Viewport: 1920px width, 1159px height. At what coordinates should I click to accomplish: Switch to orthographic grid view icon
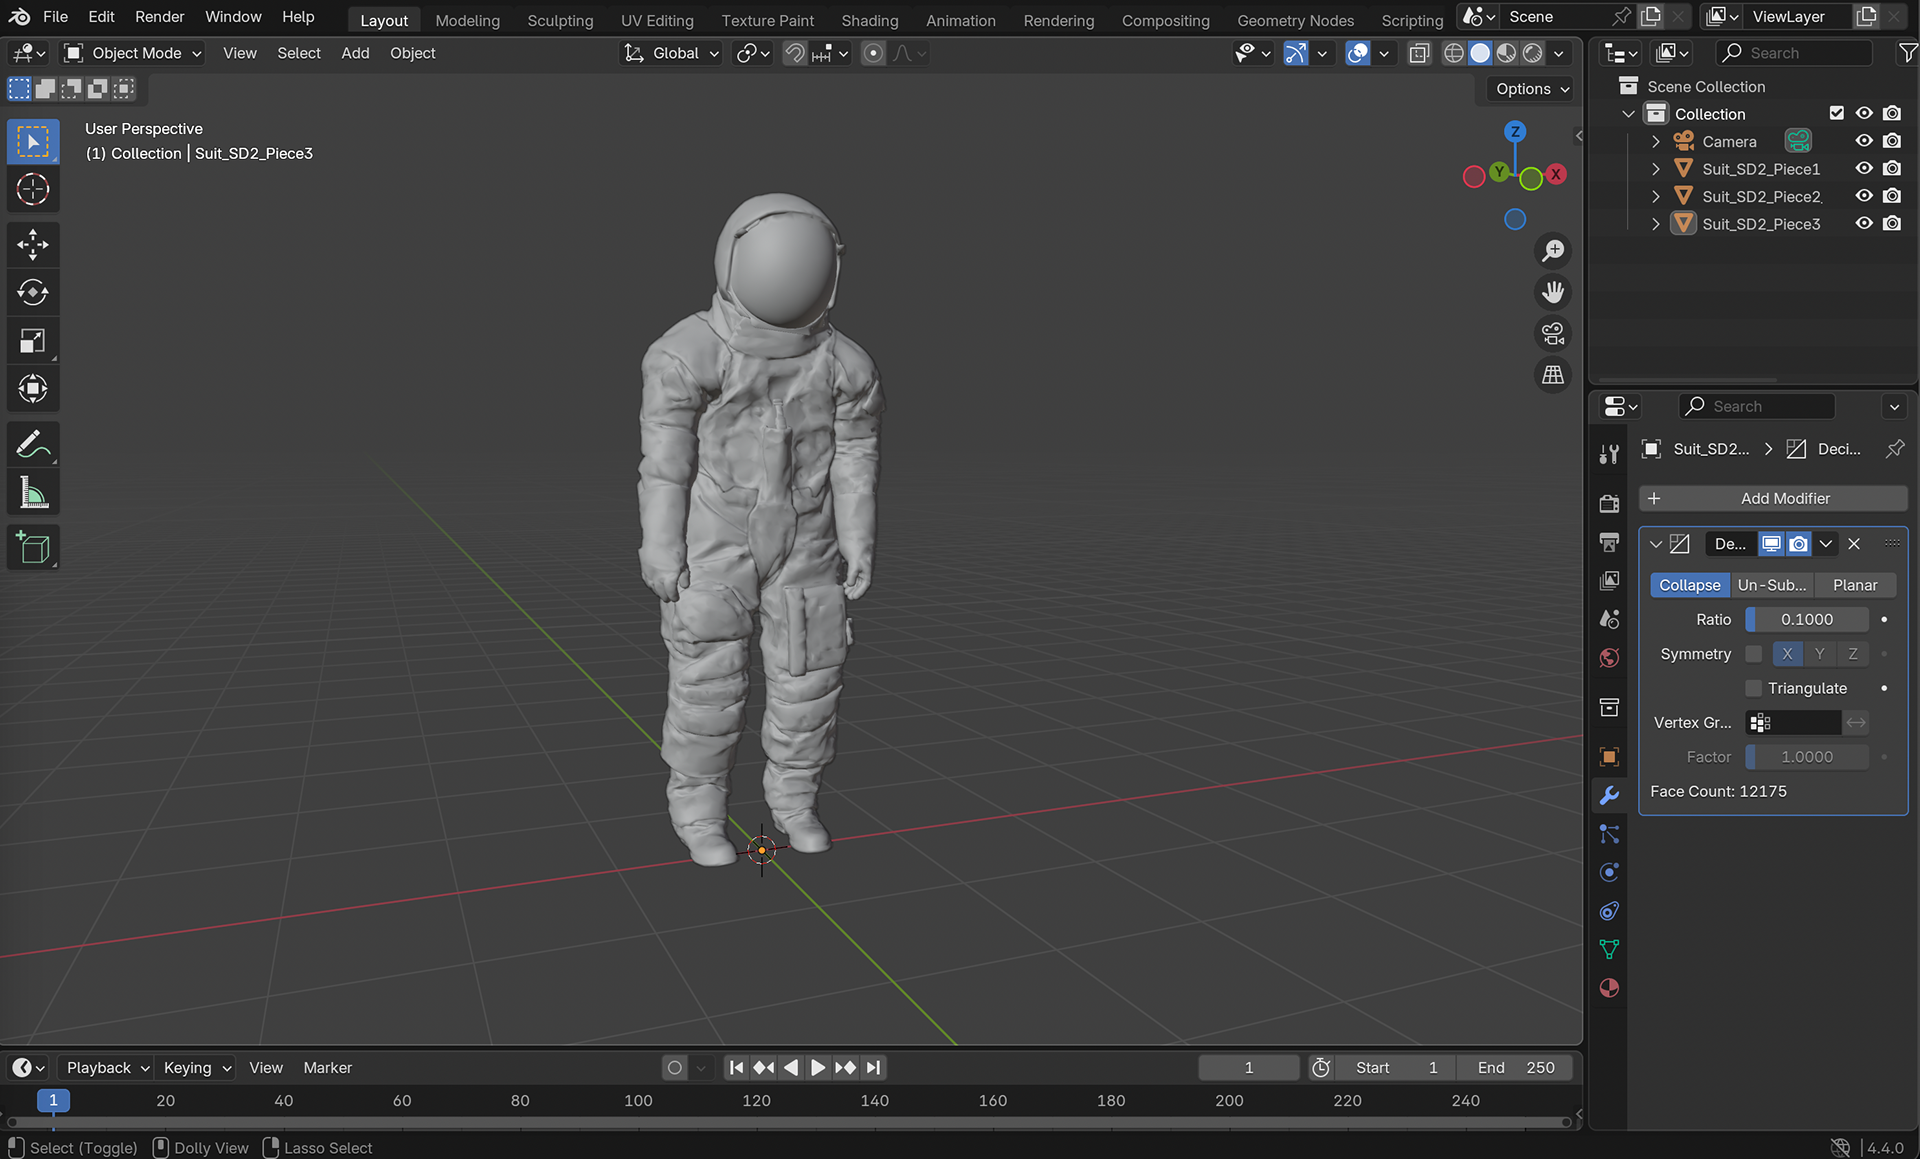coord(1552,375)
